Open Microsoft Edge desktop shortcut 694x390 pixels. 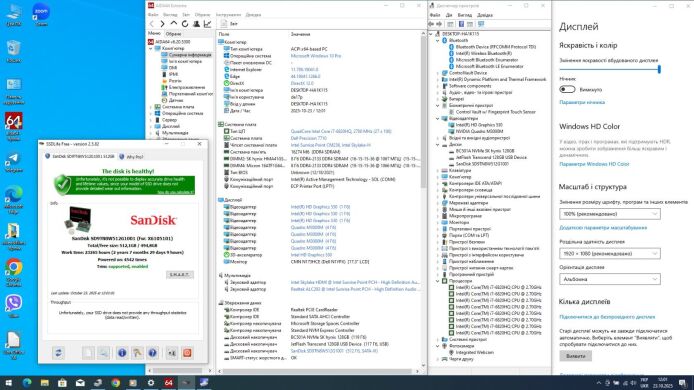click(x=13, y=199)
